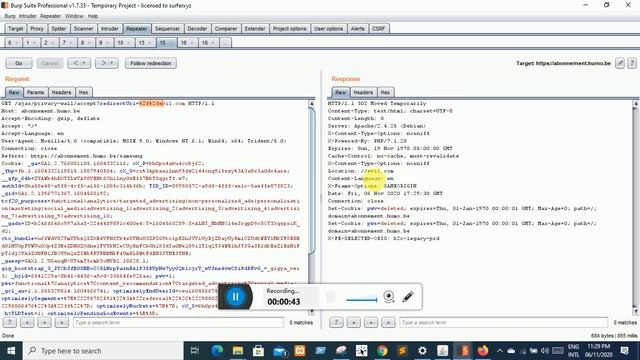Show hidden system tray icons
Screen dimensions: 640x360
[500, 351]
